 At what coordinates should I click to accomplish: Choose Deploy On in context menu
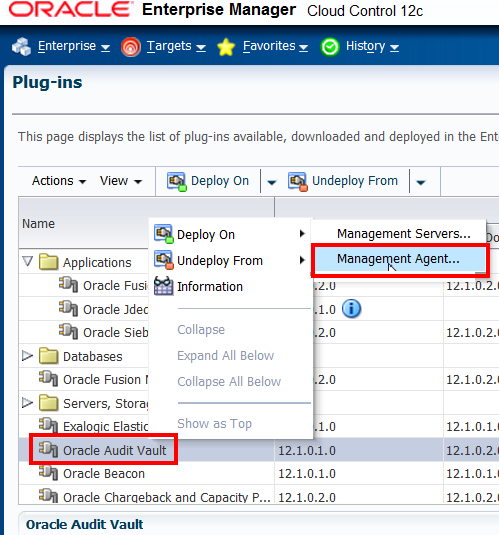[x=231, y=234]
